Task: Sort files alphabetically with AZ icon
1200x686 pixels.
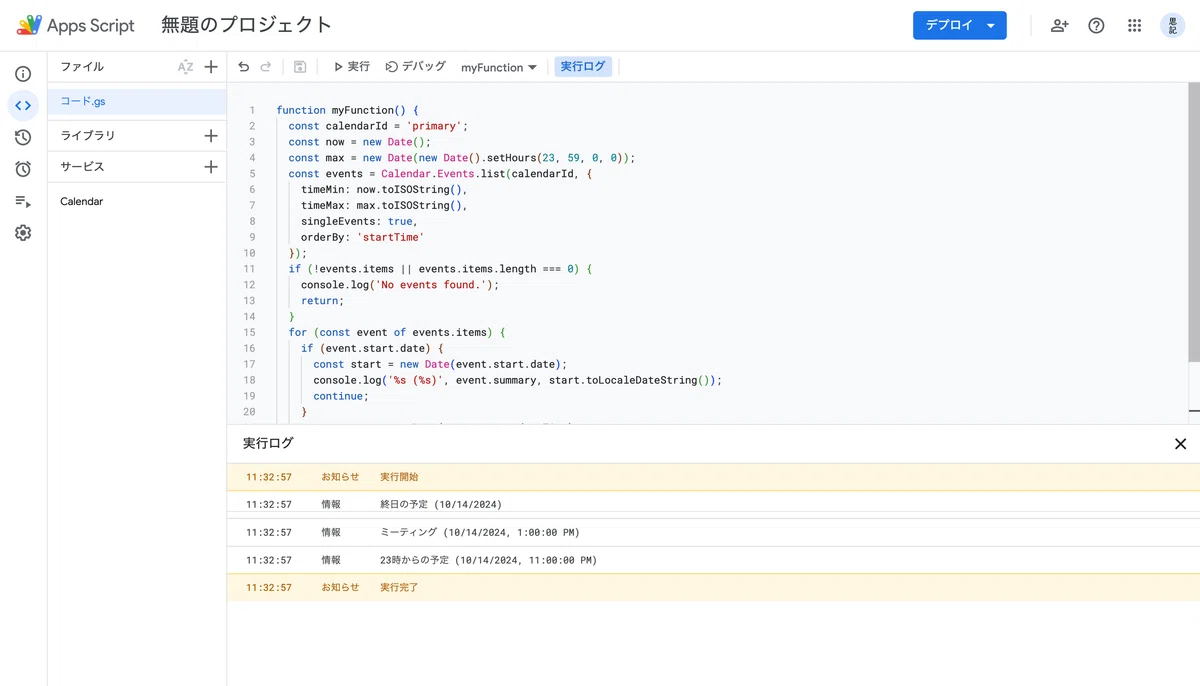Action: (x=185, y=67)
